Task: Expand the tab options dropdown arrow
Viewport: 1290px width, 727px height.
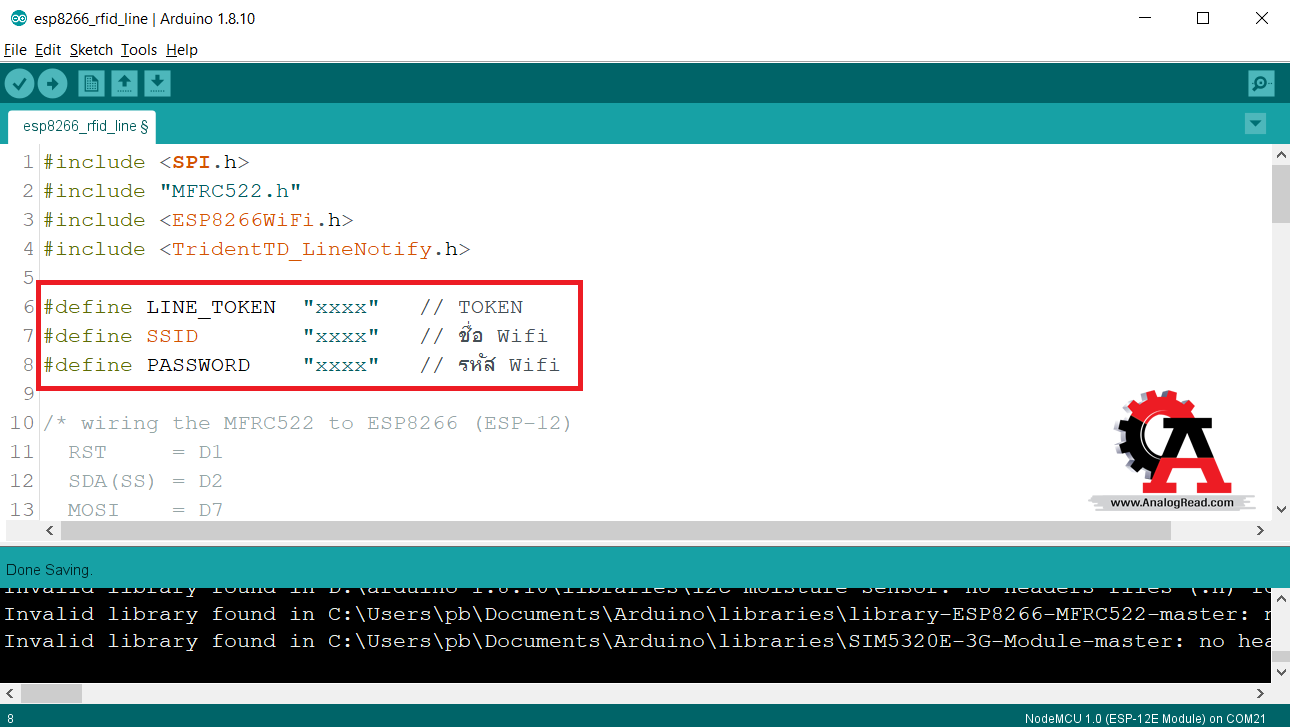Action: coord(1255,124)
